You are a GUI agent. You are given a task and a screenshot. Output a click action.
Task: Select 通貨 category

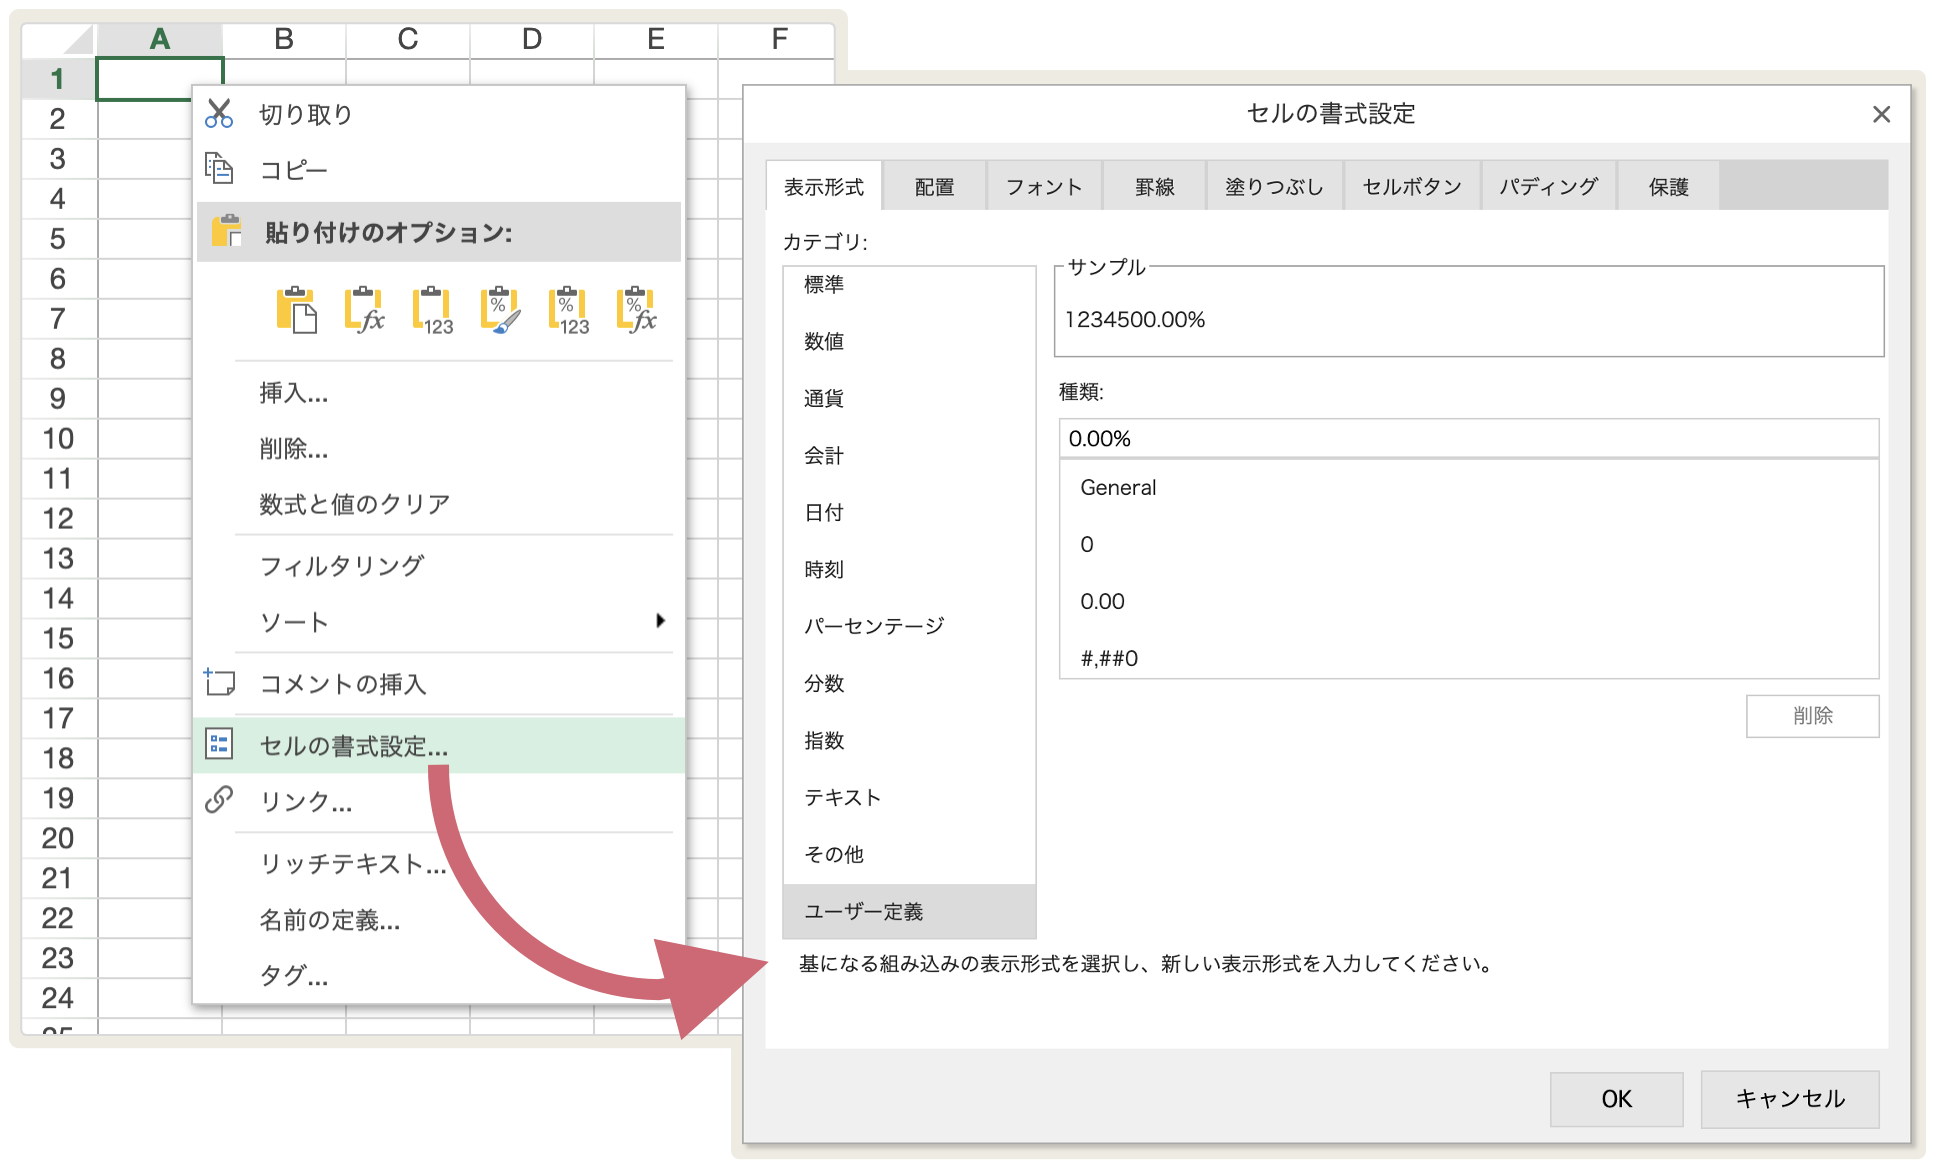tap(909, 398)
